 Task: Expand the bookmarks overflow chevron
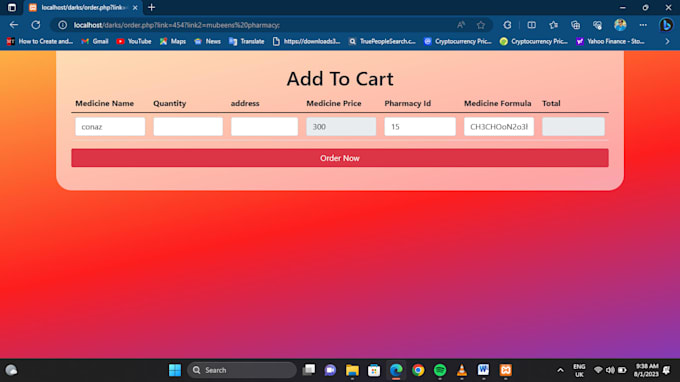[667, 41]
